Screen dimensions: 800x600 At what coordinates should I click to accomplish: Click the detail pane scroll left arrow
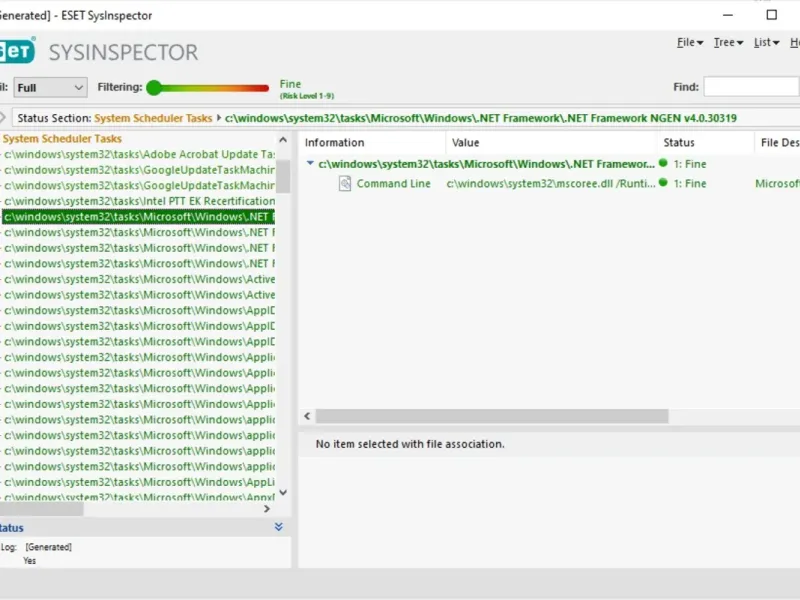tap(307, 416)
